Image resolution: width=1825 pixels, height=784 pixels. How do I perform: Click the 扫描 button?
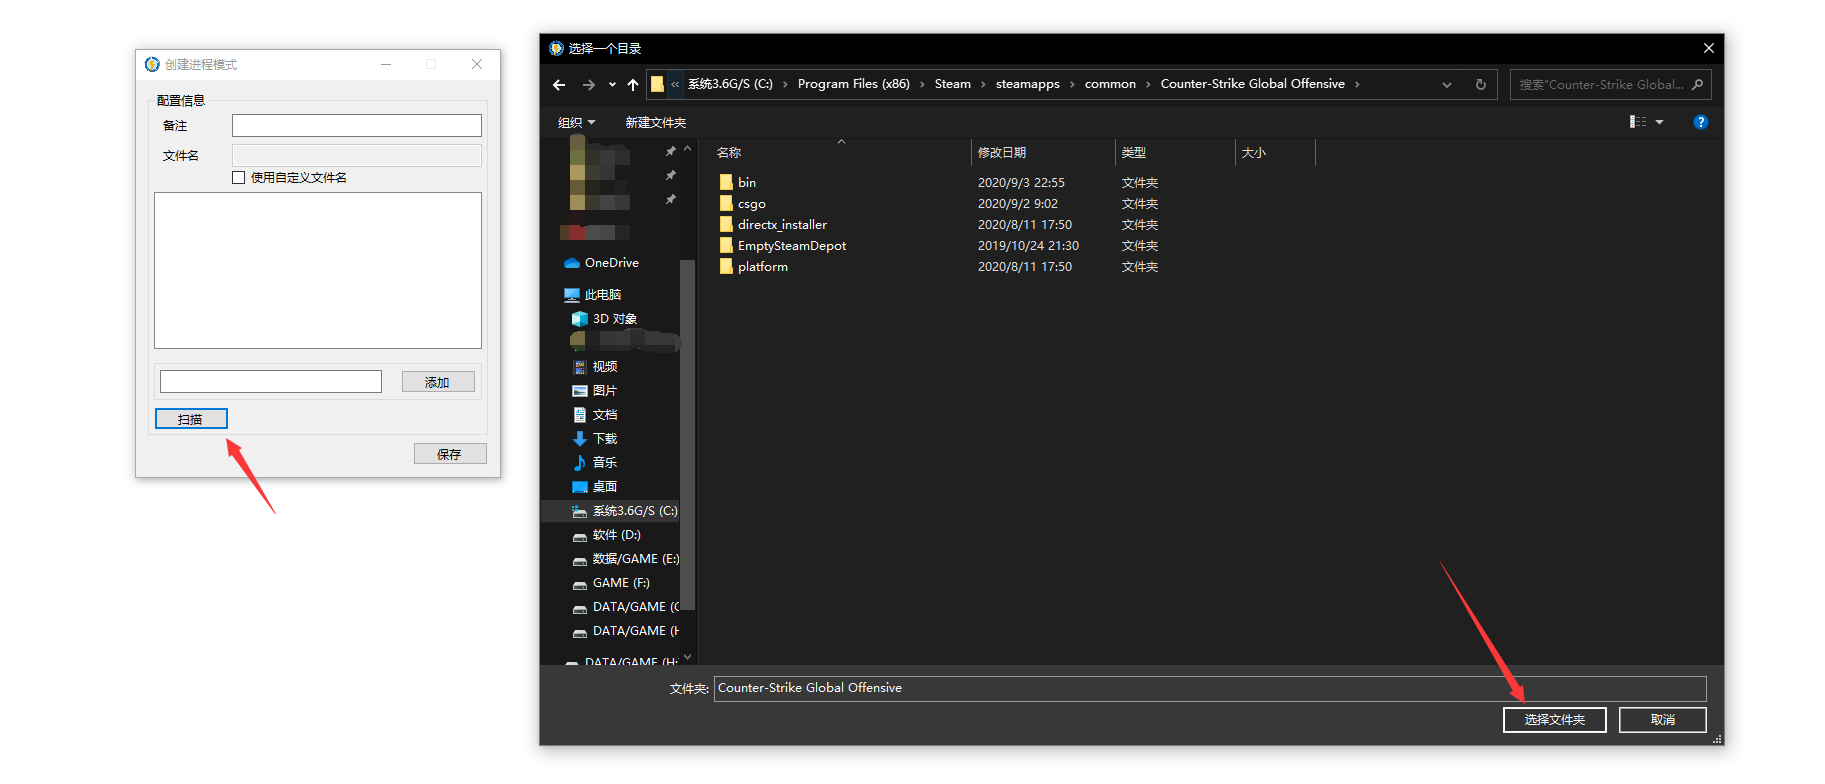191,419
